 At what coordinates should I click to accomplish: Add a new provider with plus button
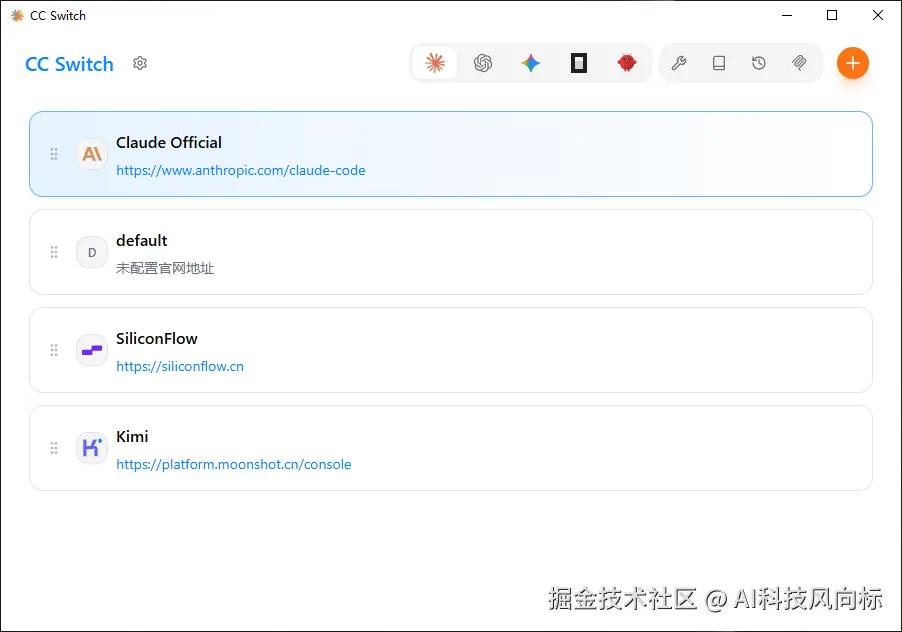853,63
